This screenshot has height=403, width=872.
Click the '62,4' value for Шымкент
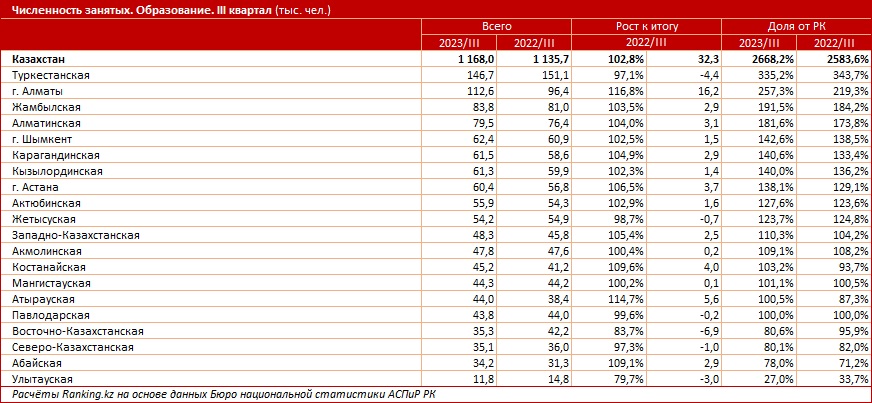point(484,140)
